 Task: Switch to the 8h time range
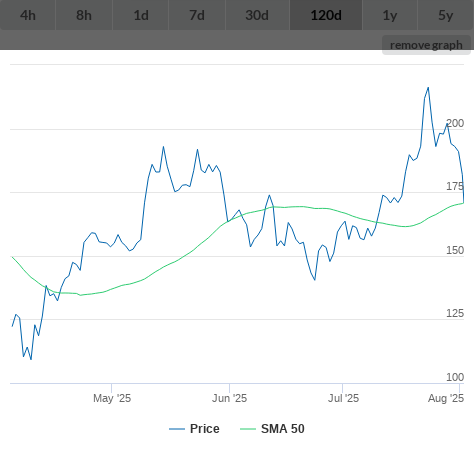(x=84, y=15)
